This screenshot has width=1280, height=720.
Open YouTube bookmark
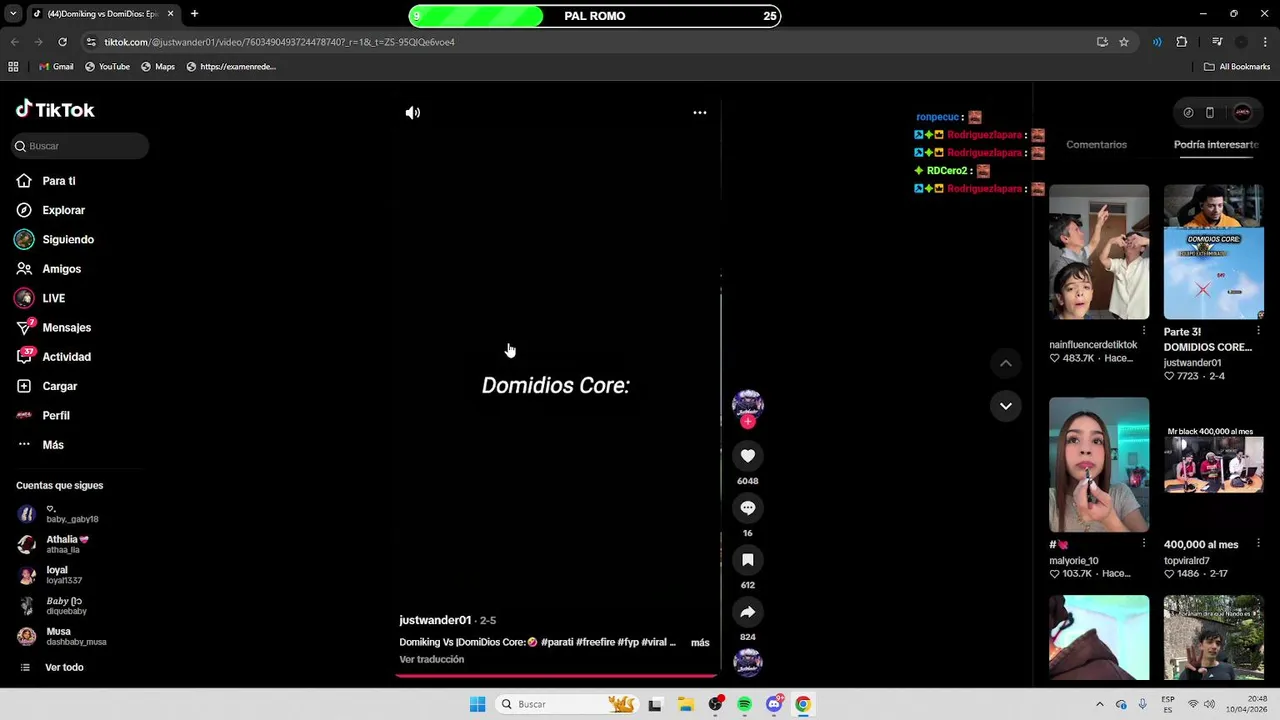[107, 67]
